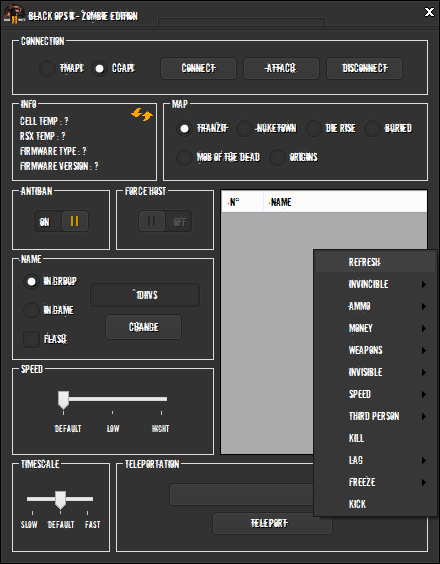The image size is (440, 564).
Task: Click the orange refresh arrows in Info
Action: coord(142,115)
